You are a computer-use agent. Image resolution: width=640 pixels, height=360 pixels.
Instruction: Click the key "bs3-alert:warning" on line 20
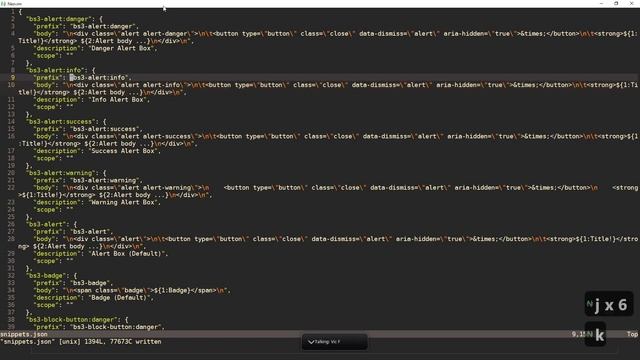point(62,173)
